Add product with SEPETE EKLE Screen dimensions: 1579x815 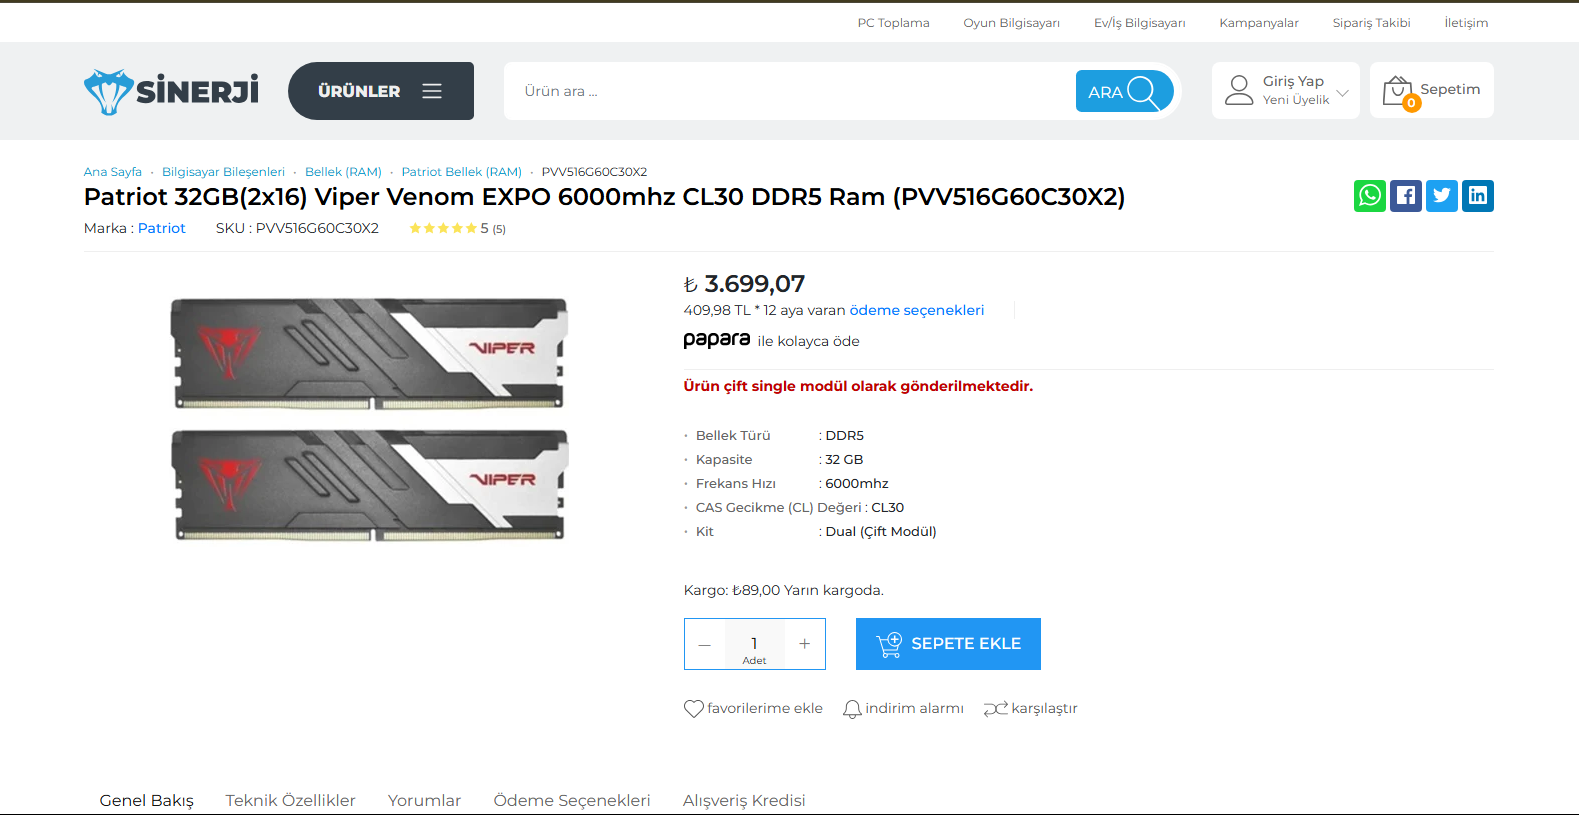948,644
